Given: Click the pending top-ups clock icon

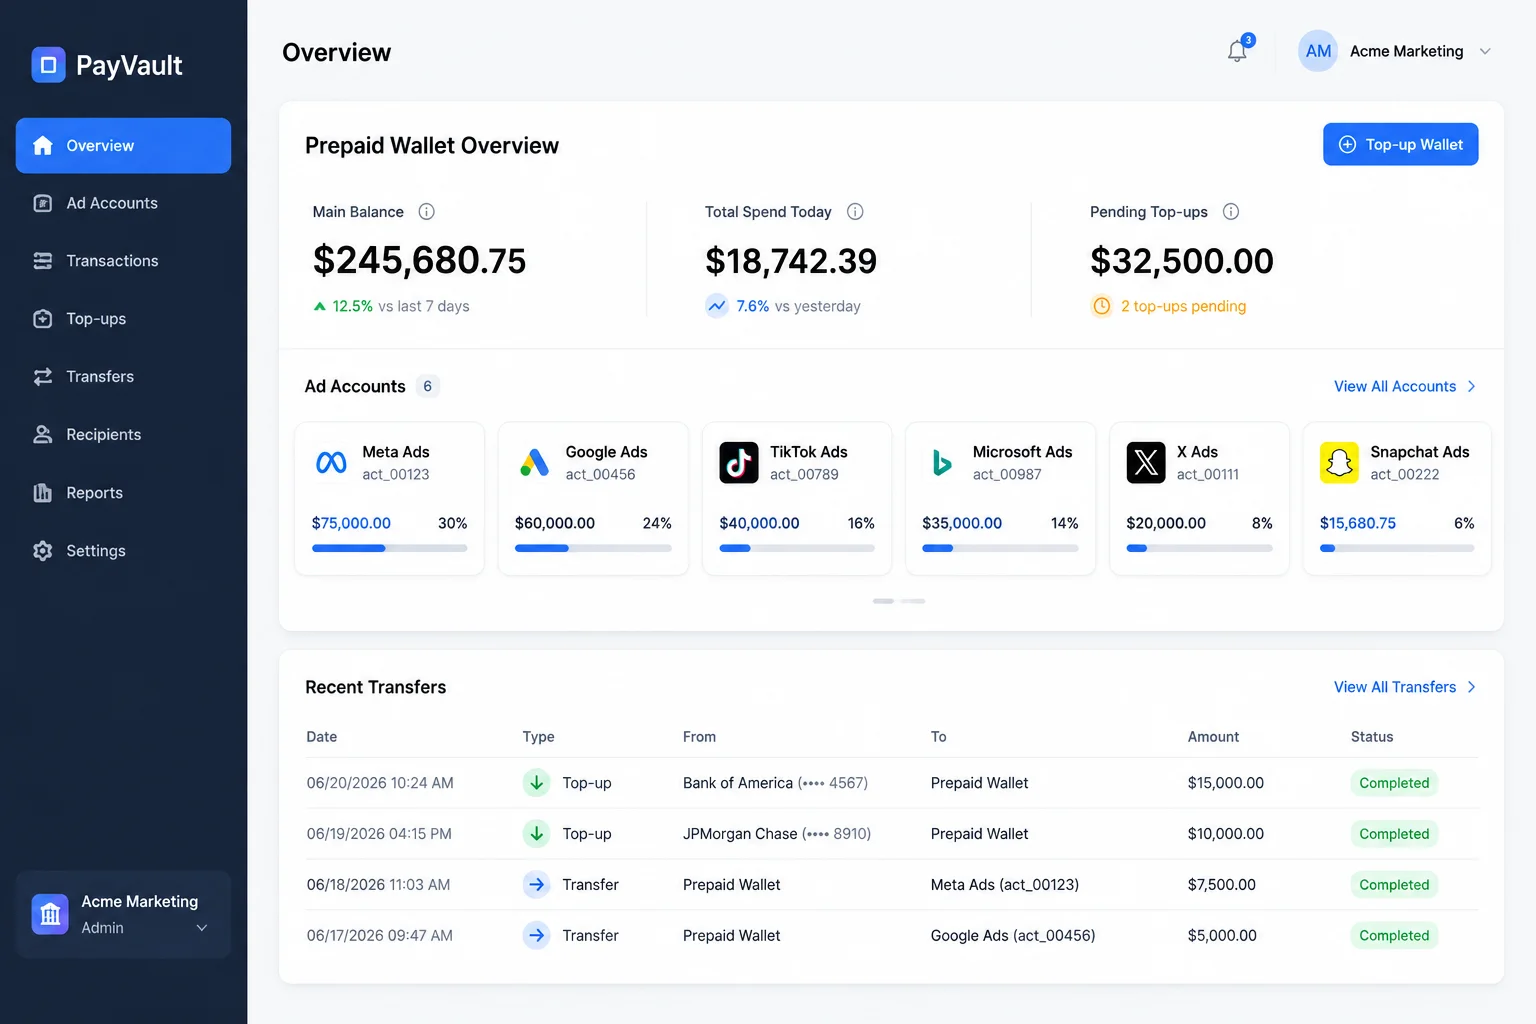Looking at the screenshot, I should 1101,306.
